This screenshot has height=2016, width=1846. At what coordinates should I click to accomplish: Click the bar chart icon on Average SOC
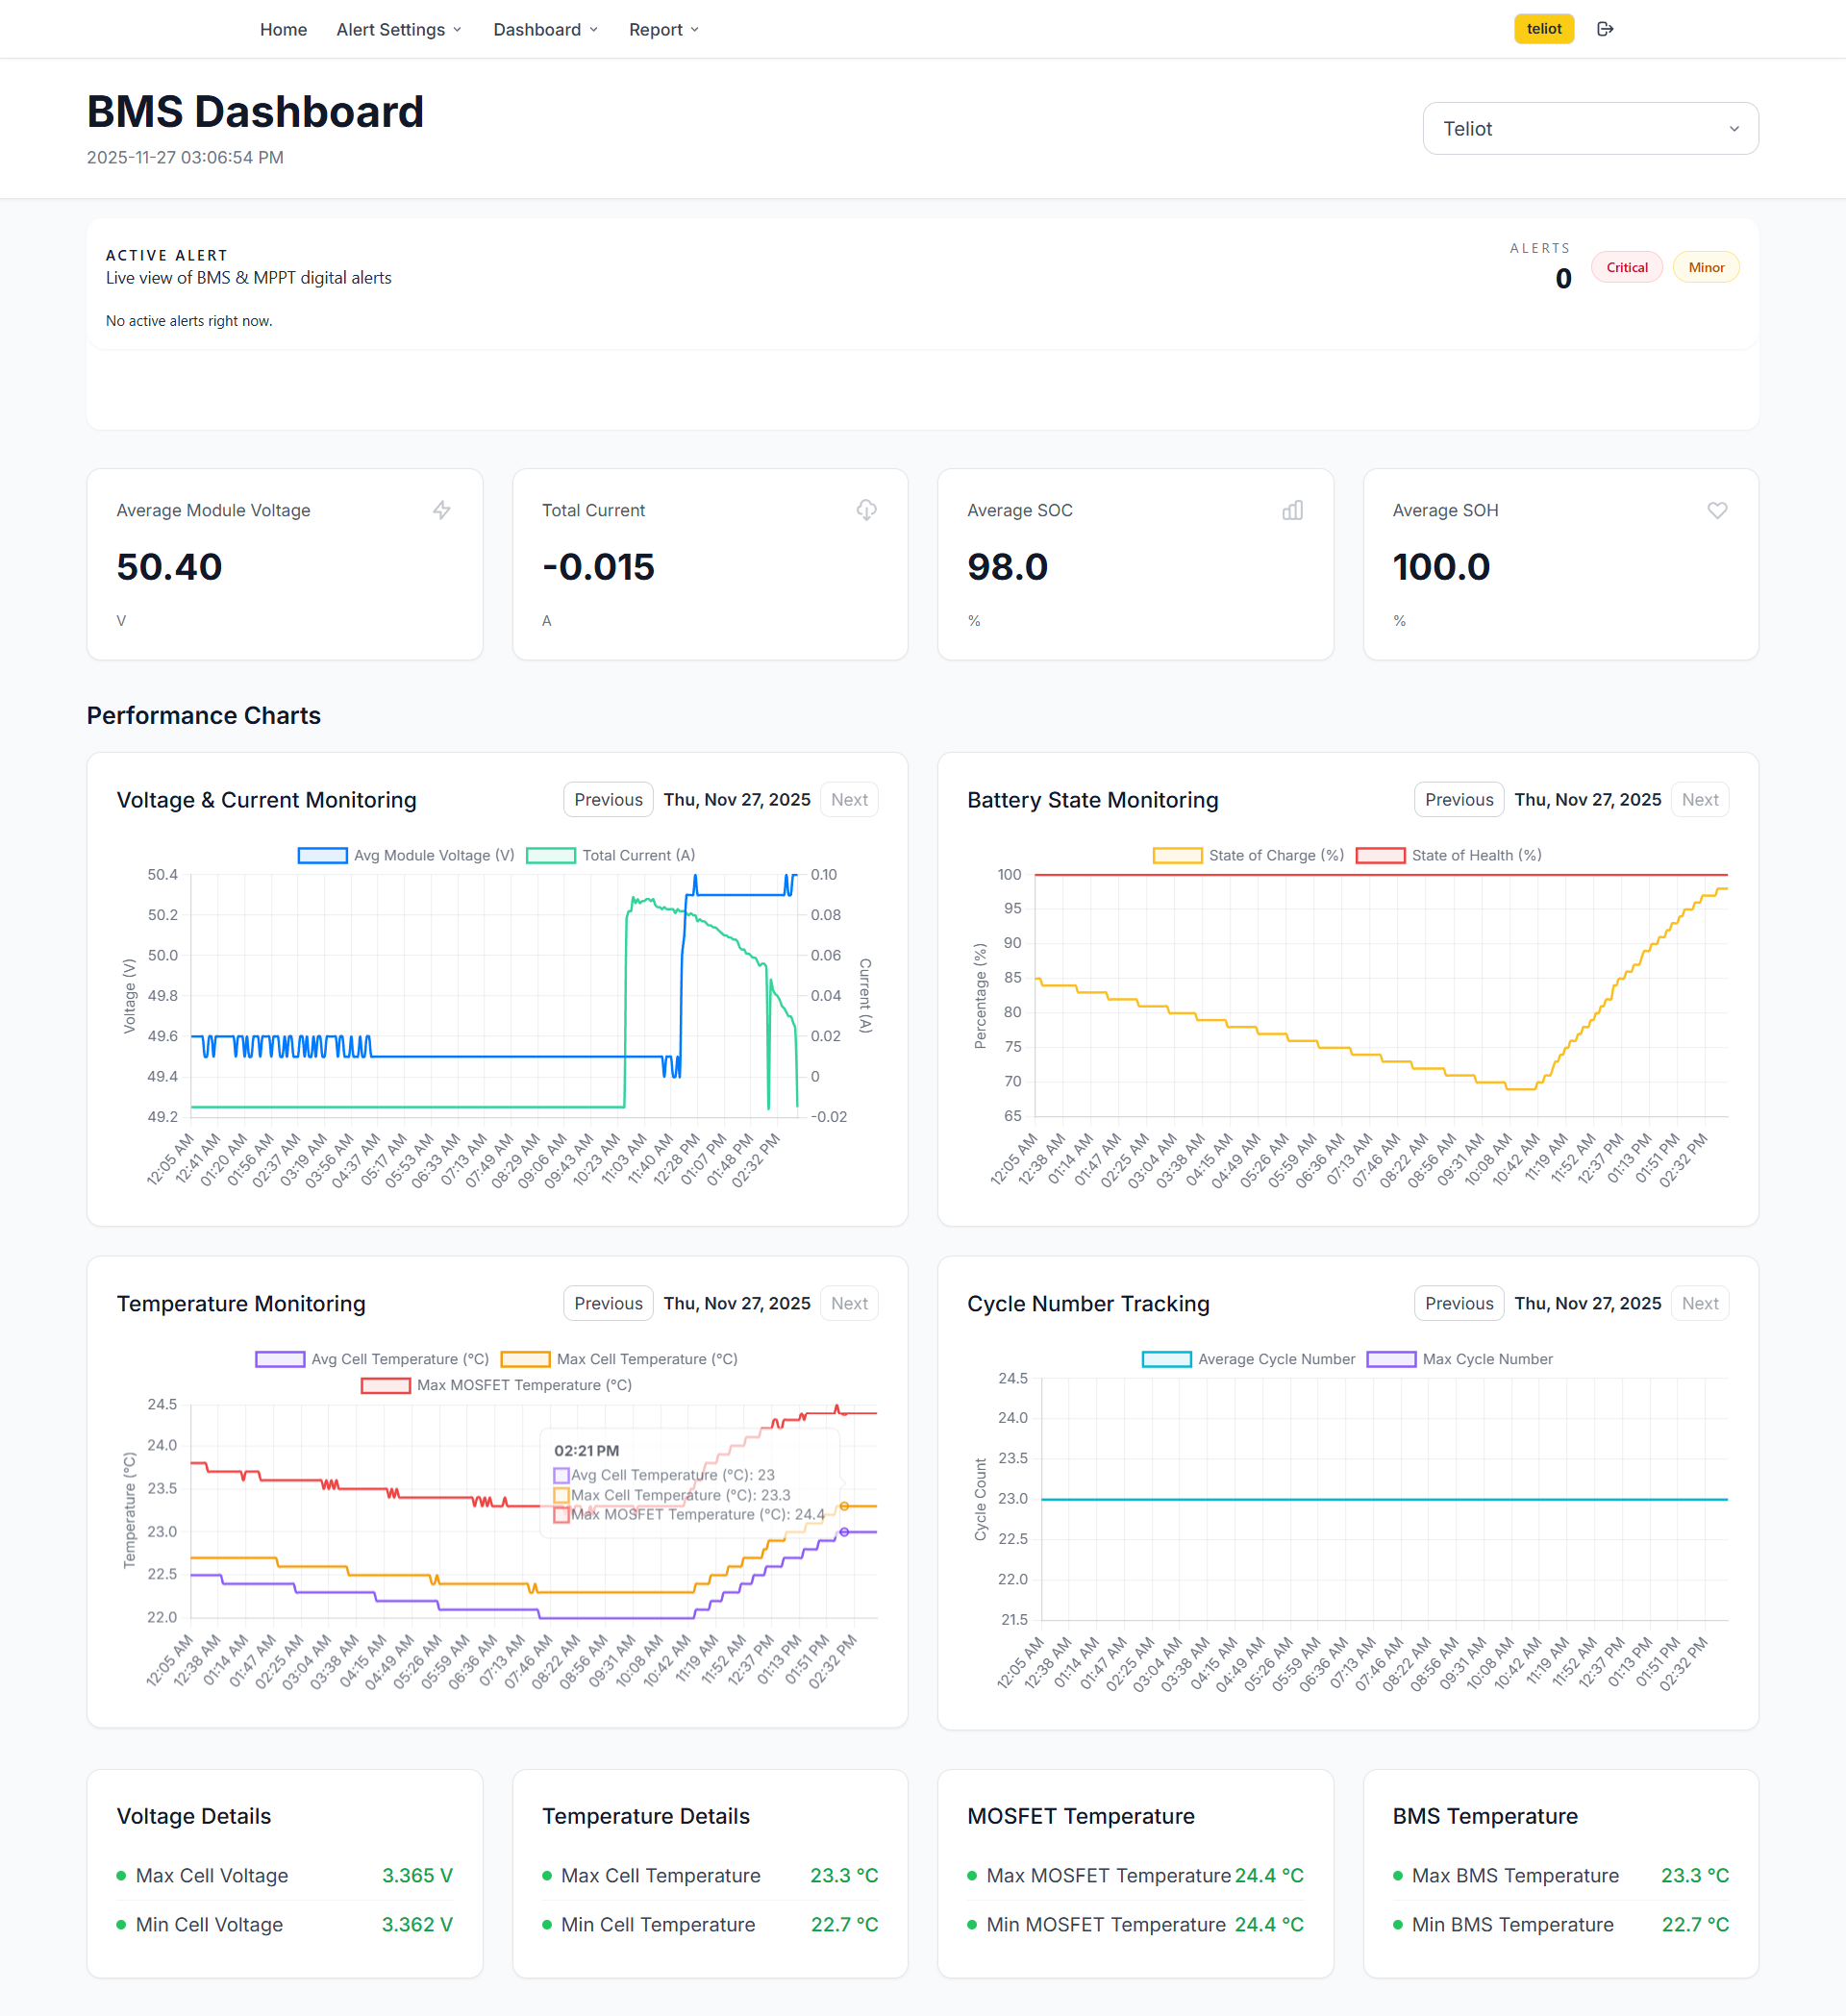(x=1292, y=510)
